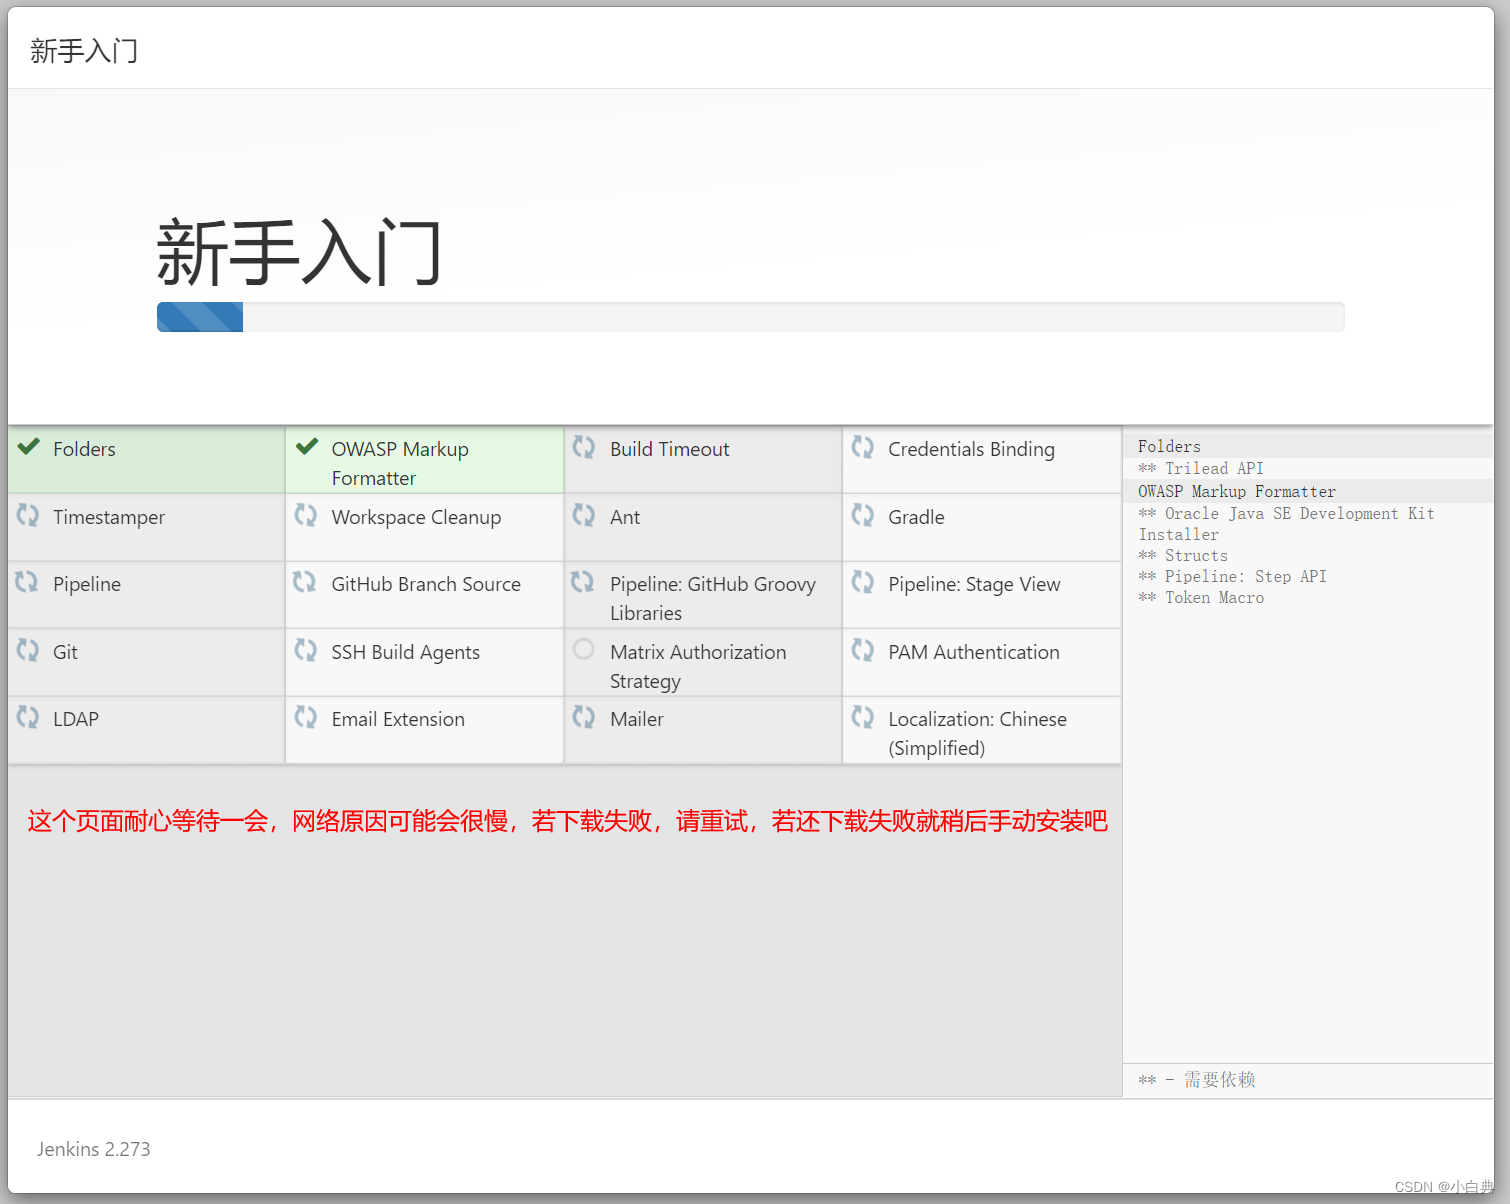Click the Trilead API log line

pyautogui.click(x=1201, y=469)
